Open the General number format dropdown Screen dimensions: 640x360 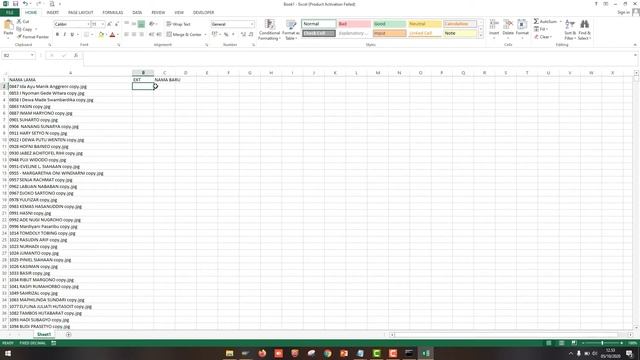pyautogui.click(x=252, y=24)
